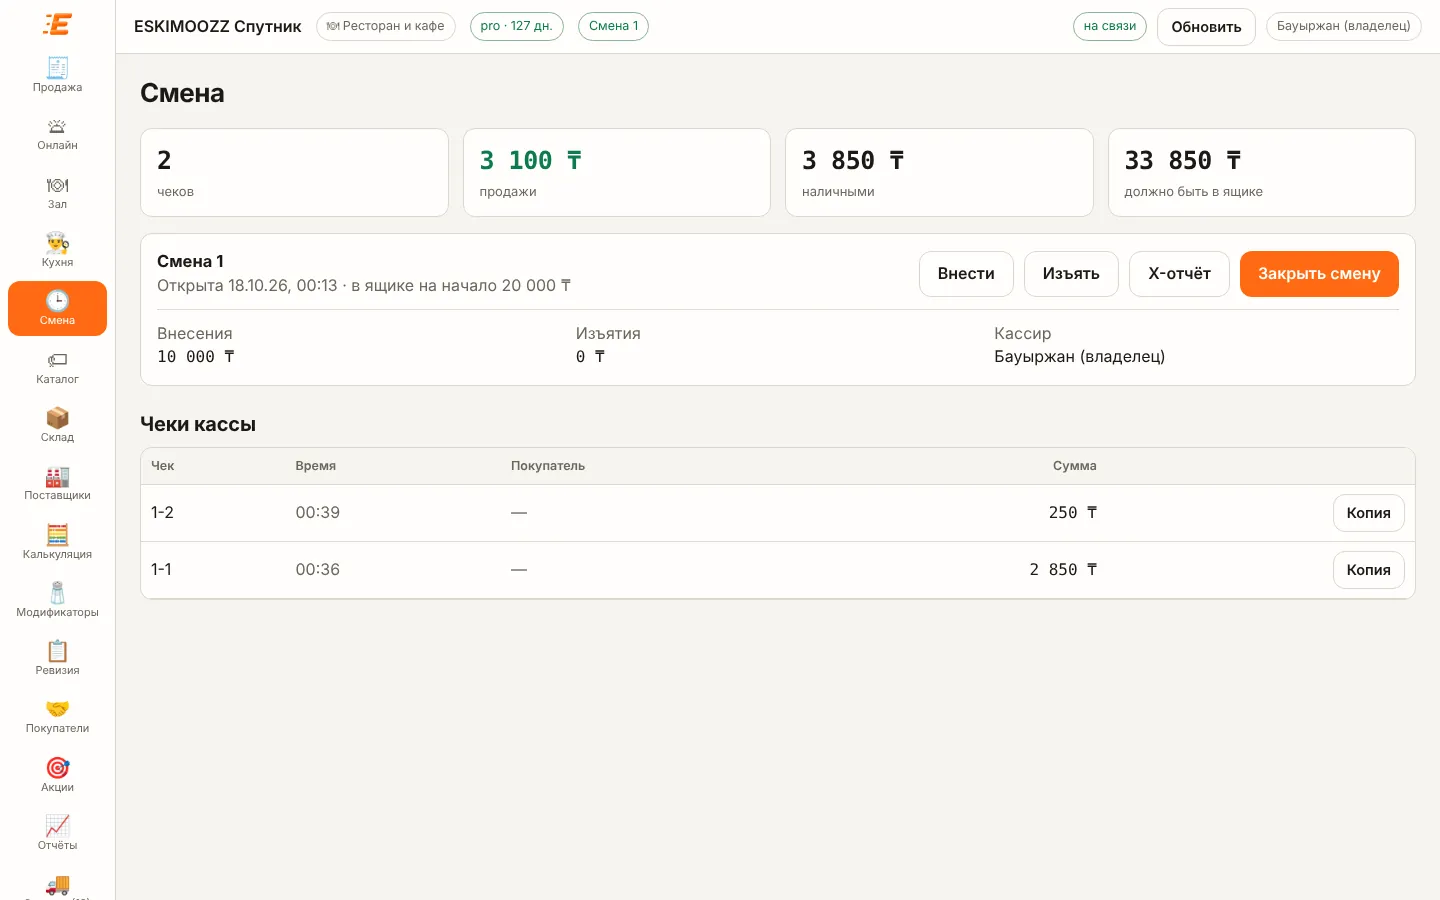Click the 250 ₸ receipt amount
The height and width of the screenshot is (900, 1440).
tap(1073, 513)
